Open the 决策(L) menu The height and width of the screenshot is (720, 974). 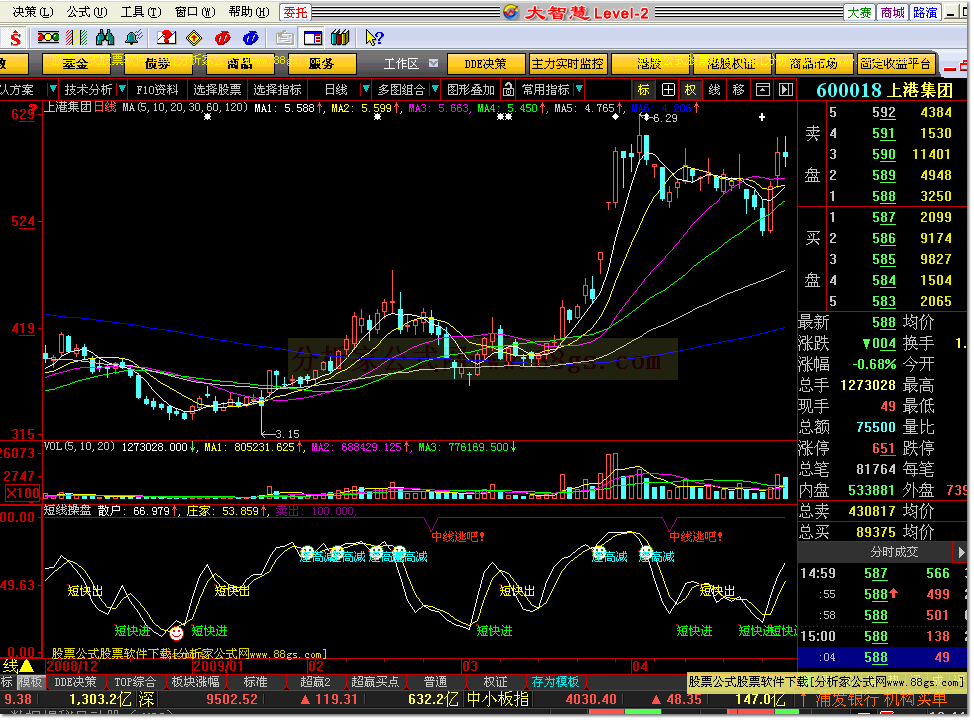tap(33, 12)
